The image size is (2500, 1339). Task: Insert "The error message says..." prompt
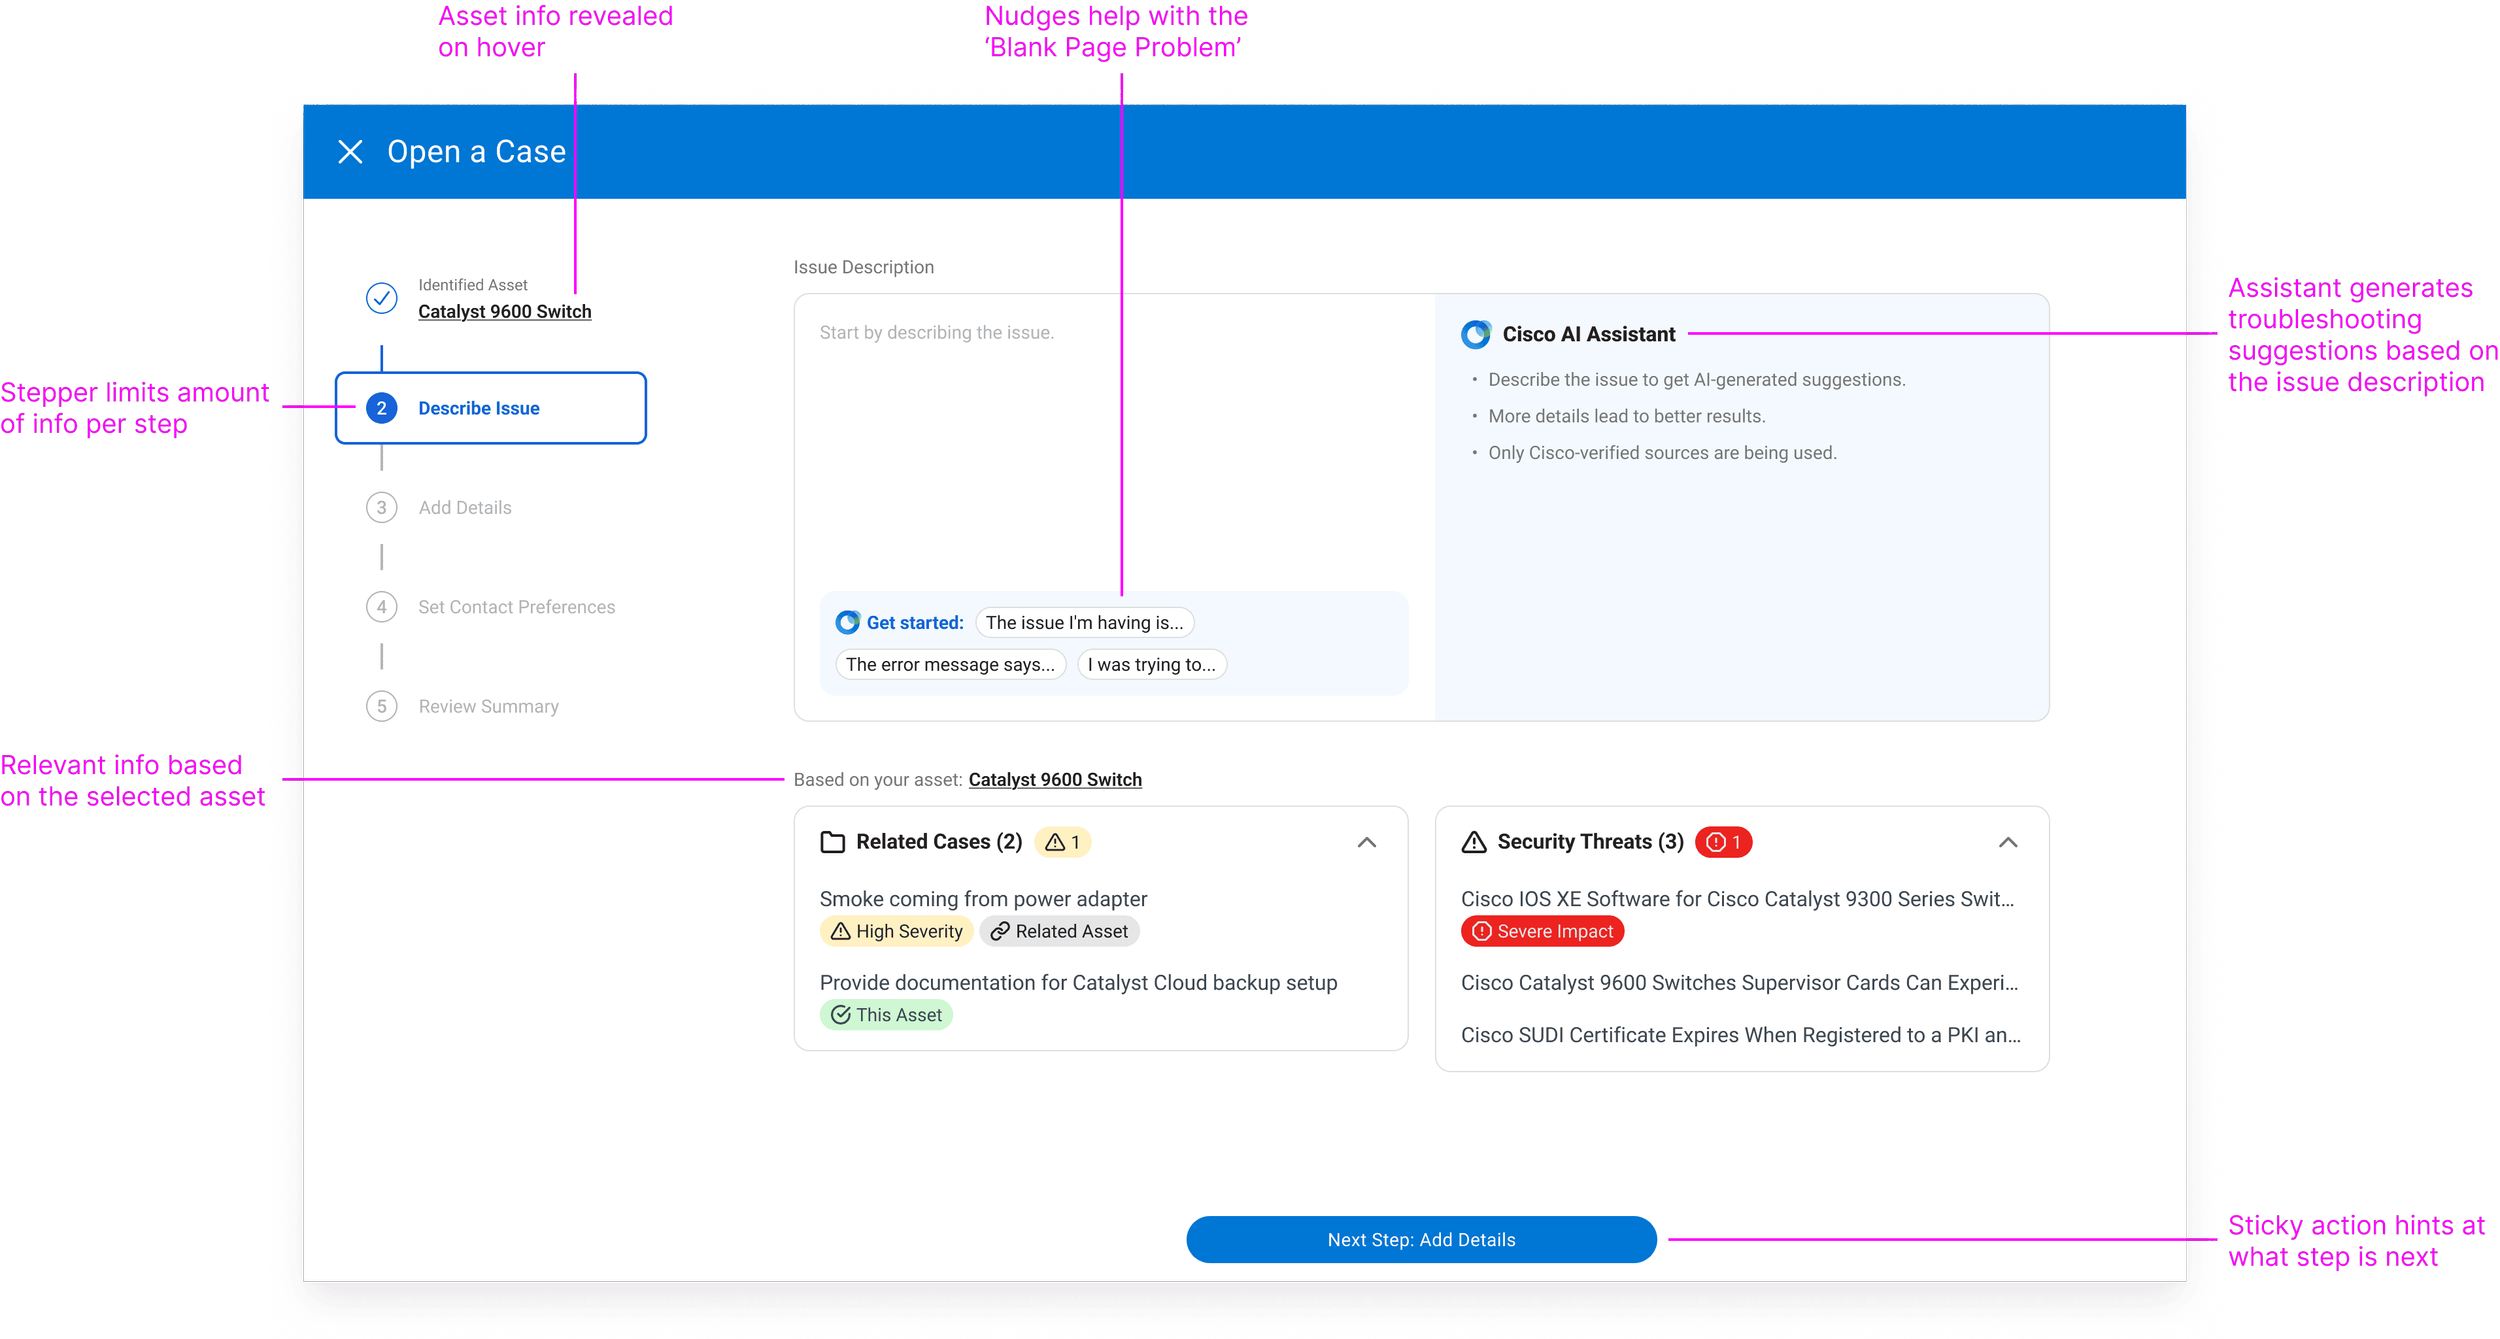[950, 664]
